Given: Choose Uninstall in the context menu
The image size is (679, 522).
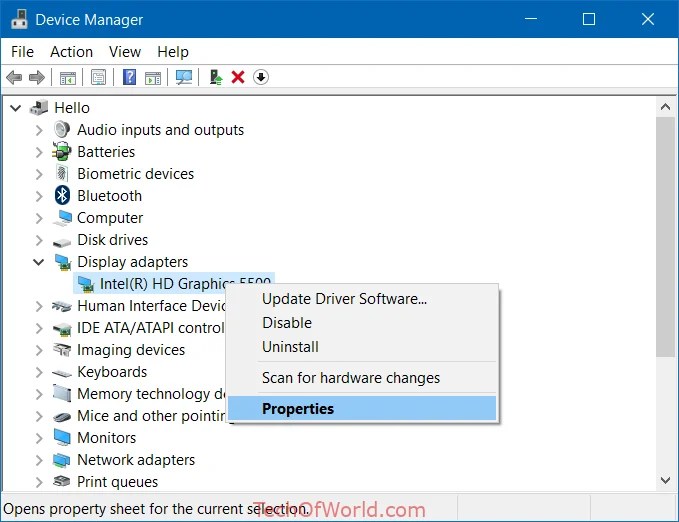Looking at the screenshot, I should 362,347.
